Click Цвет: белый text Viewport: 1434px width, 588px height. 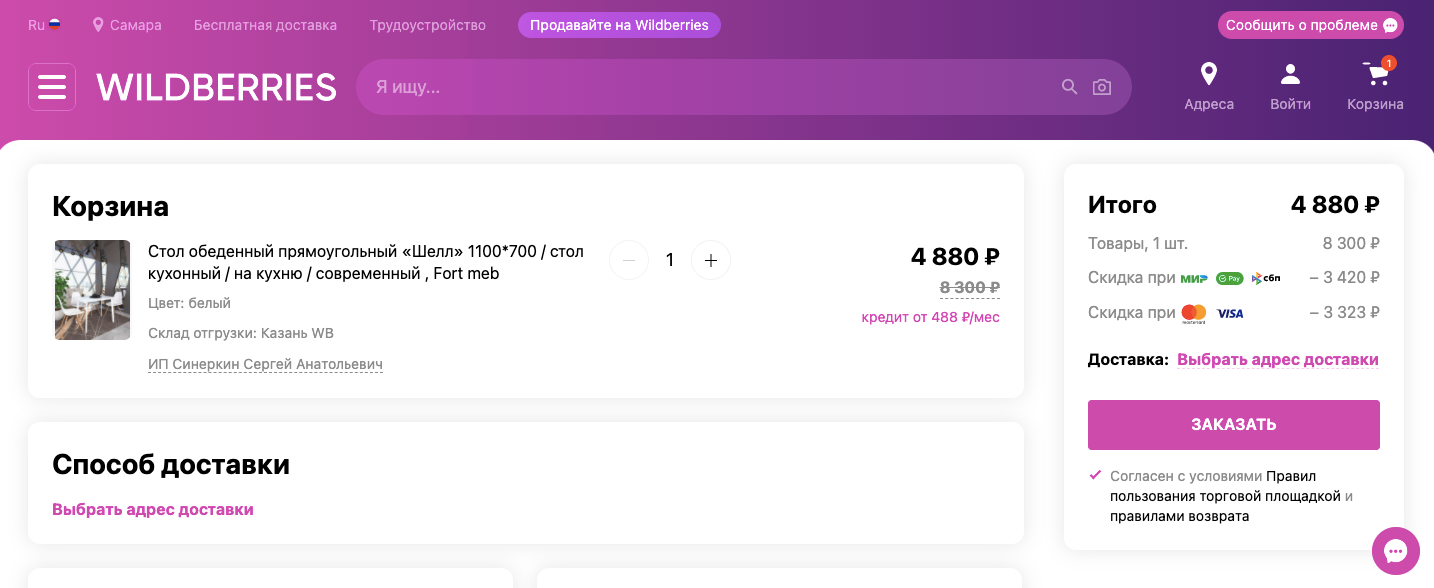coord(189,303)
